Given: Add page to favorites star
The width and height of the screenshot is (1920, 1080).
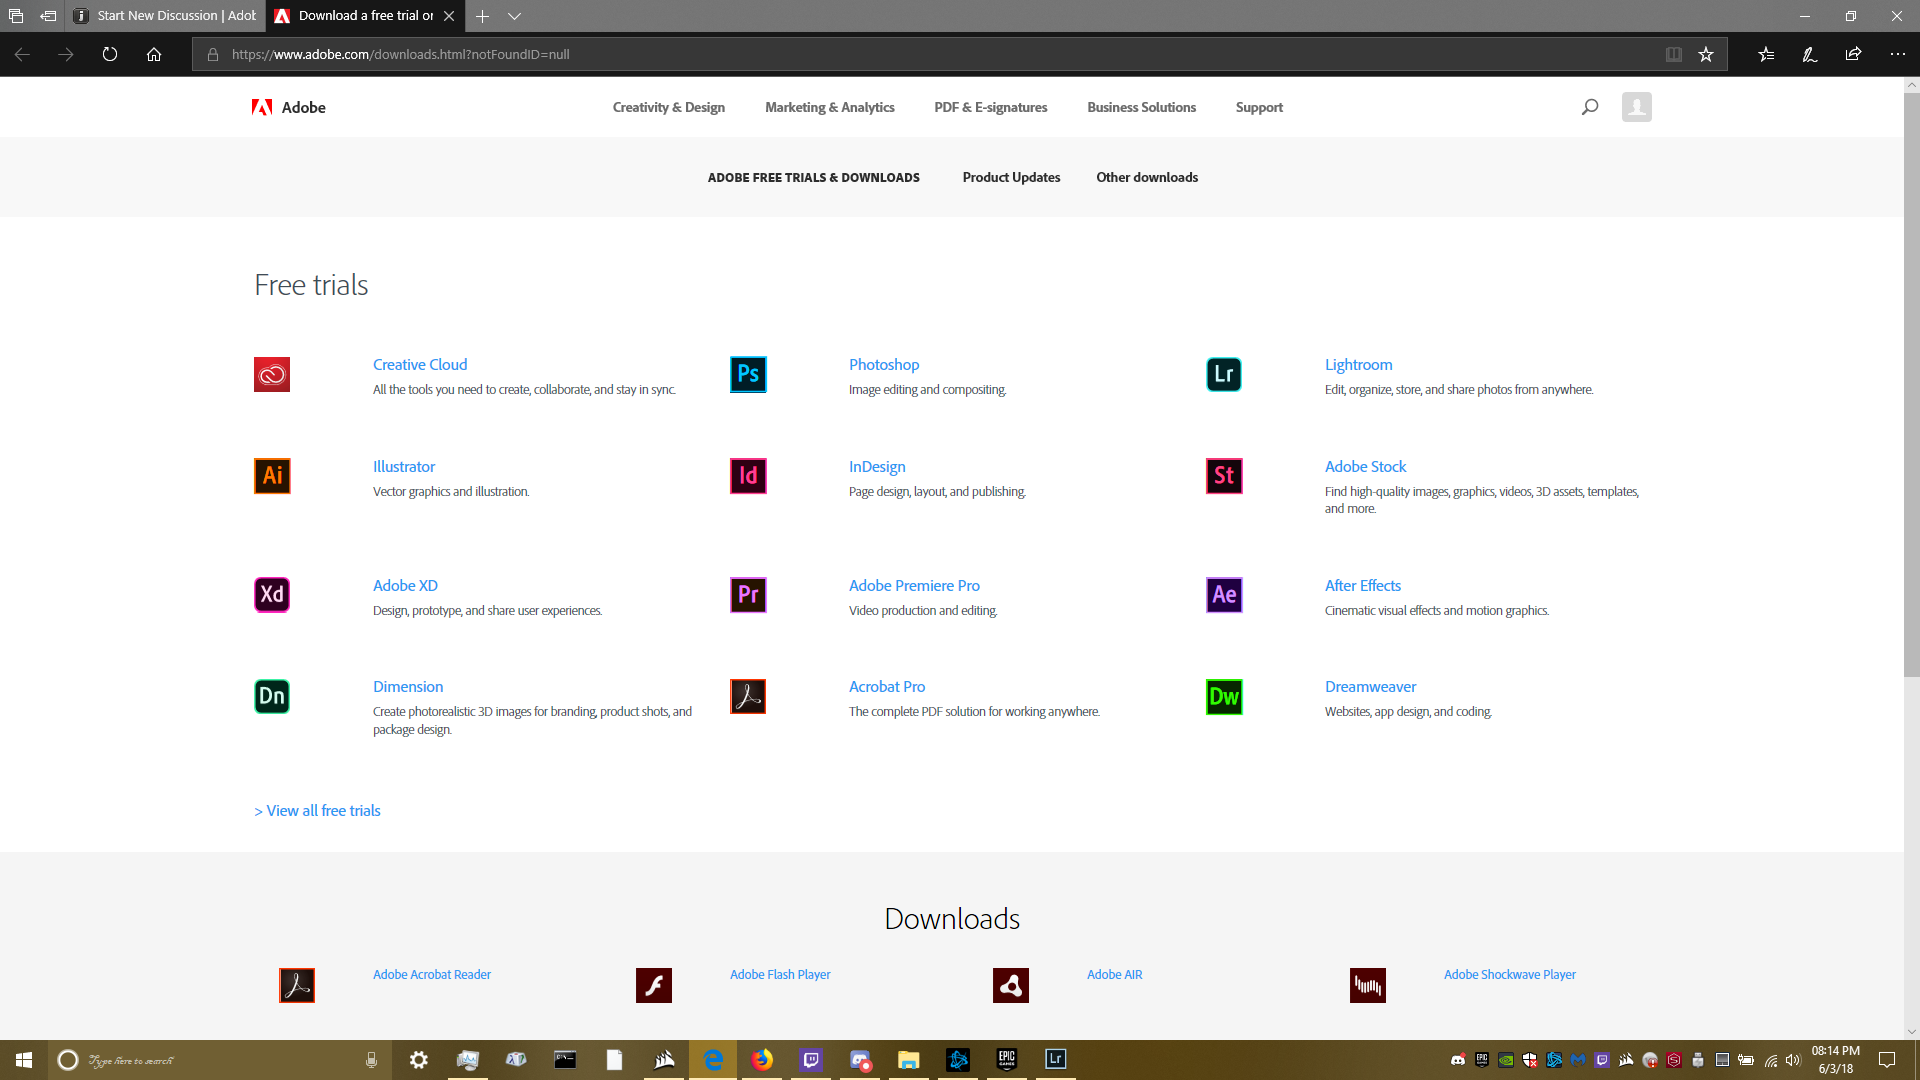Looking at the screenshot, I should point(1706,55).
